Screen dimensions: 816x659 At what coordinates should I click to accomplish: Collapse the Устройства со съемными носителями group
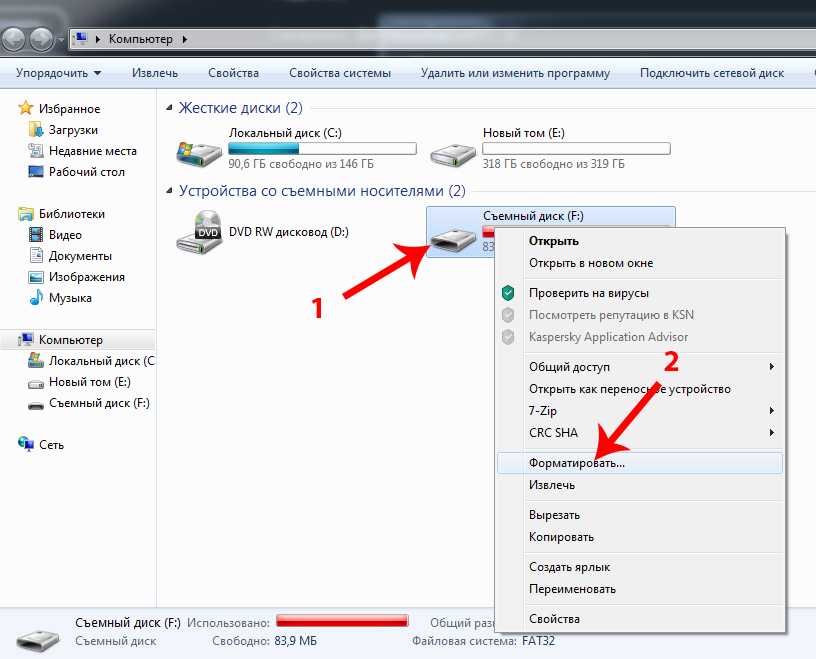(x=169, y=191)
